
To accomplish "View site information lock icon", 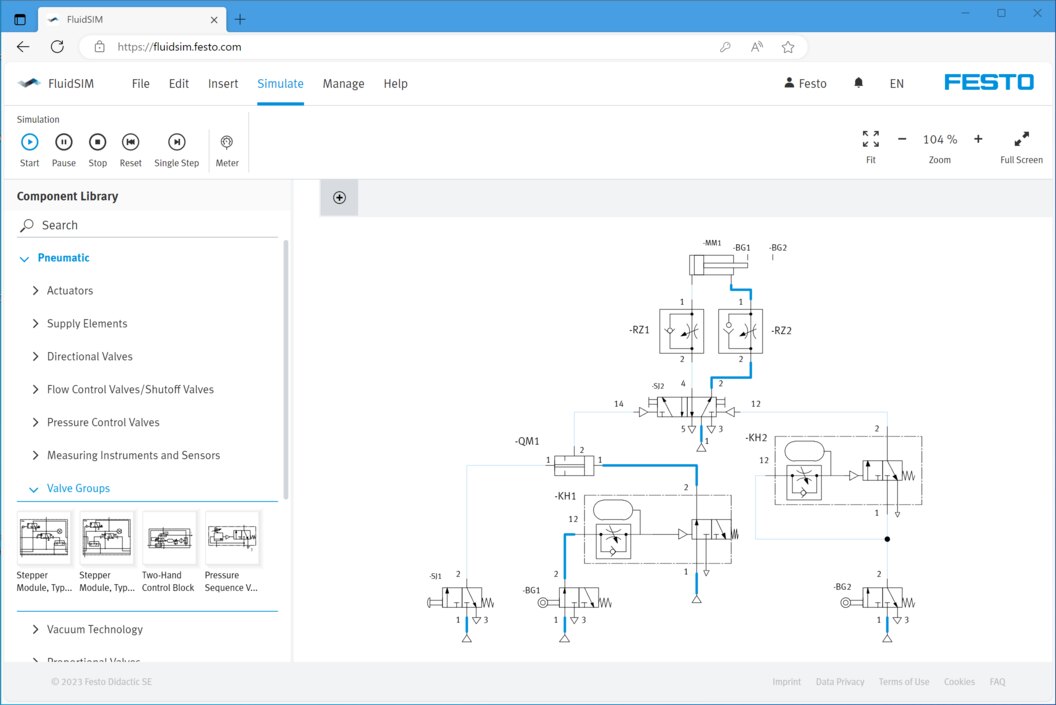I will coord(100,46).
